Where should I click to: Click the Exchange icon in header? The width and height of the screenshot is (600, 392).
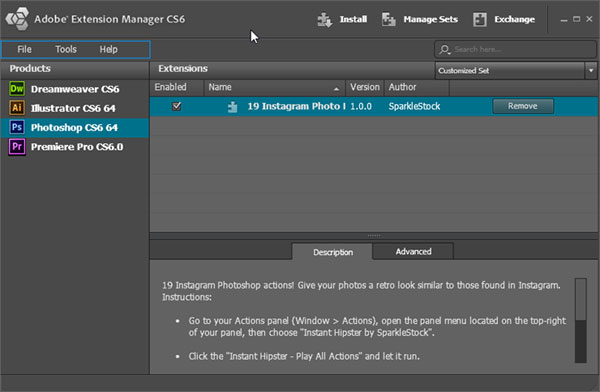click(x=479, y=20)
